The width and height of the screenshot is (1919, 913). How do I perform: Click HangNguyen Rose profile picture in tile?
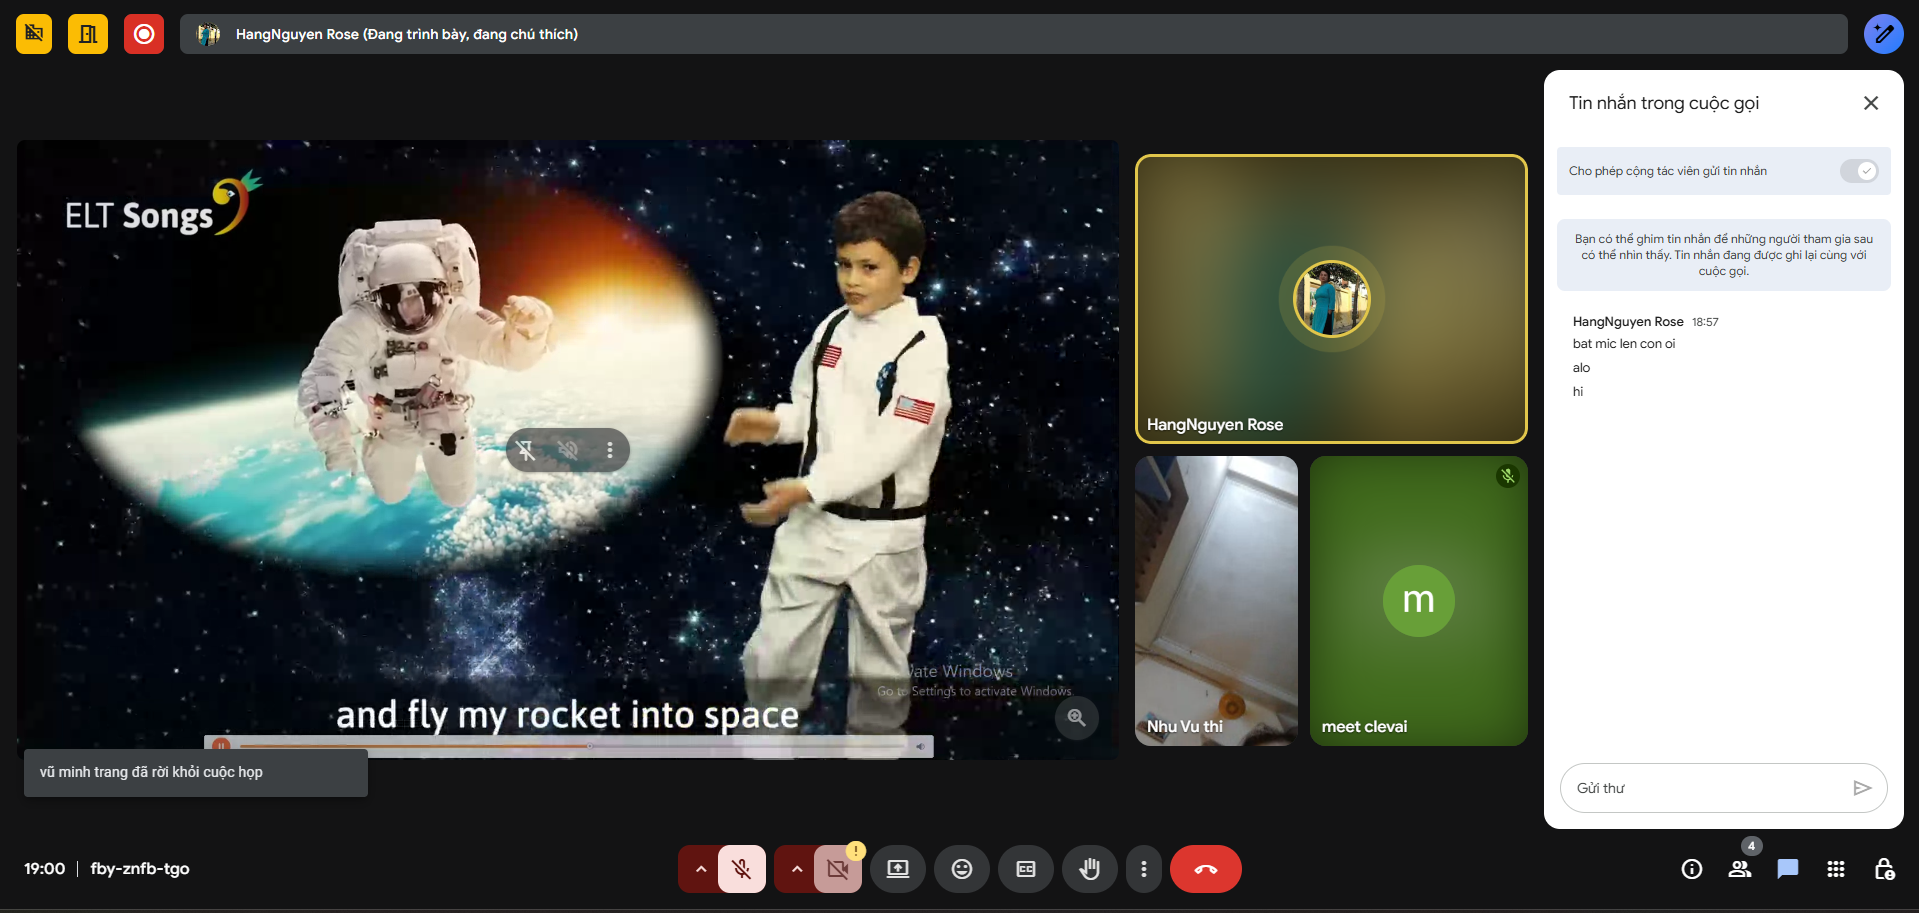(1331, 299)
